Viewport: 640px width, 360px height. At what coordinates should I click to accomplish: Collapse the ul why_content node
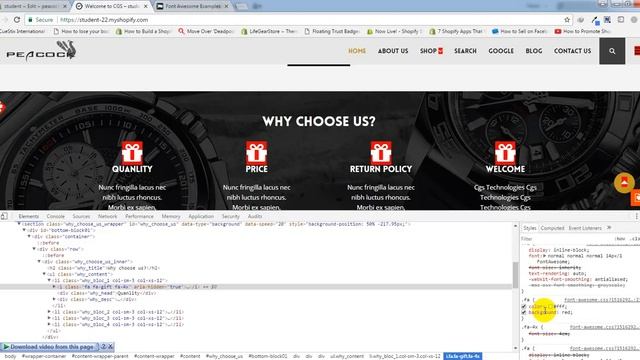44,274
